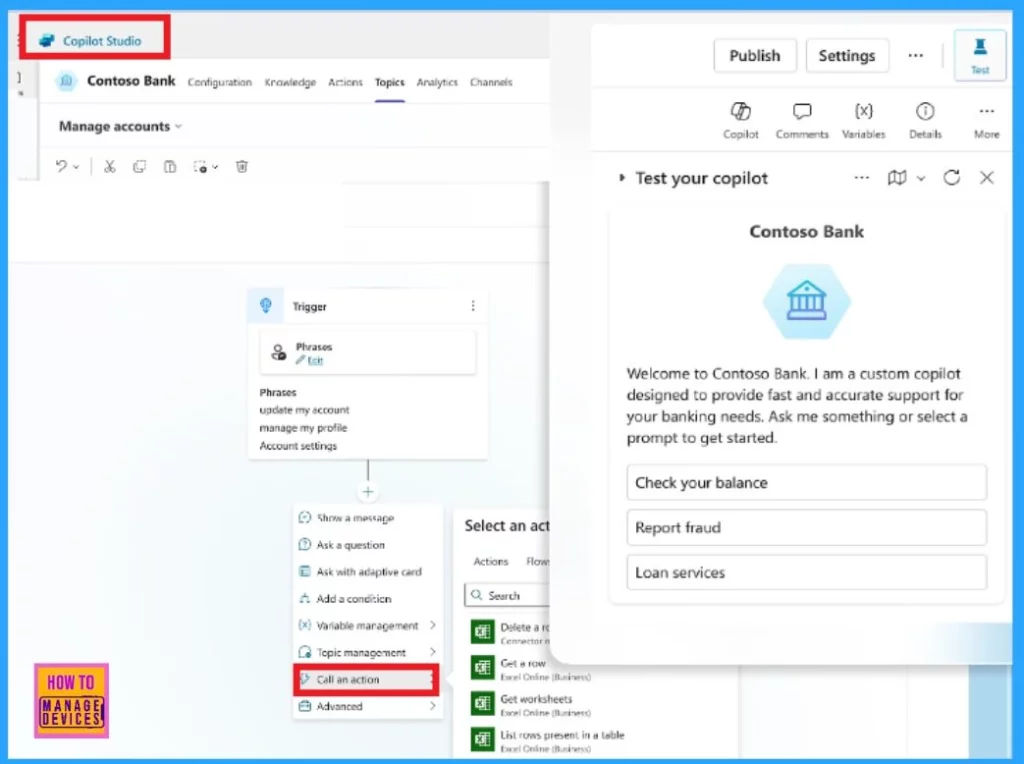Click the 'update my account' phrase text
1024x764 pixels.
[304, 410]
